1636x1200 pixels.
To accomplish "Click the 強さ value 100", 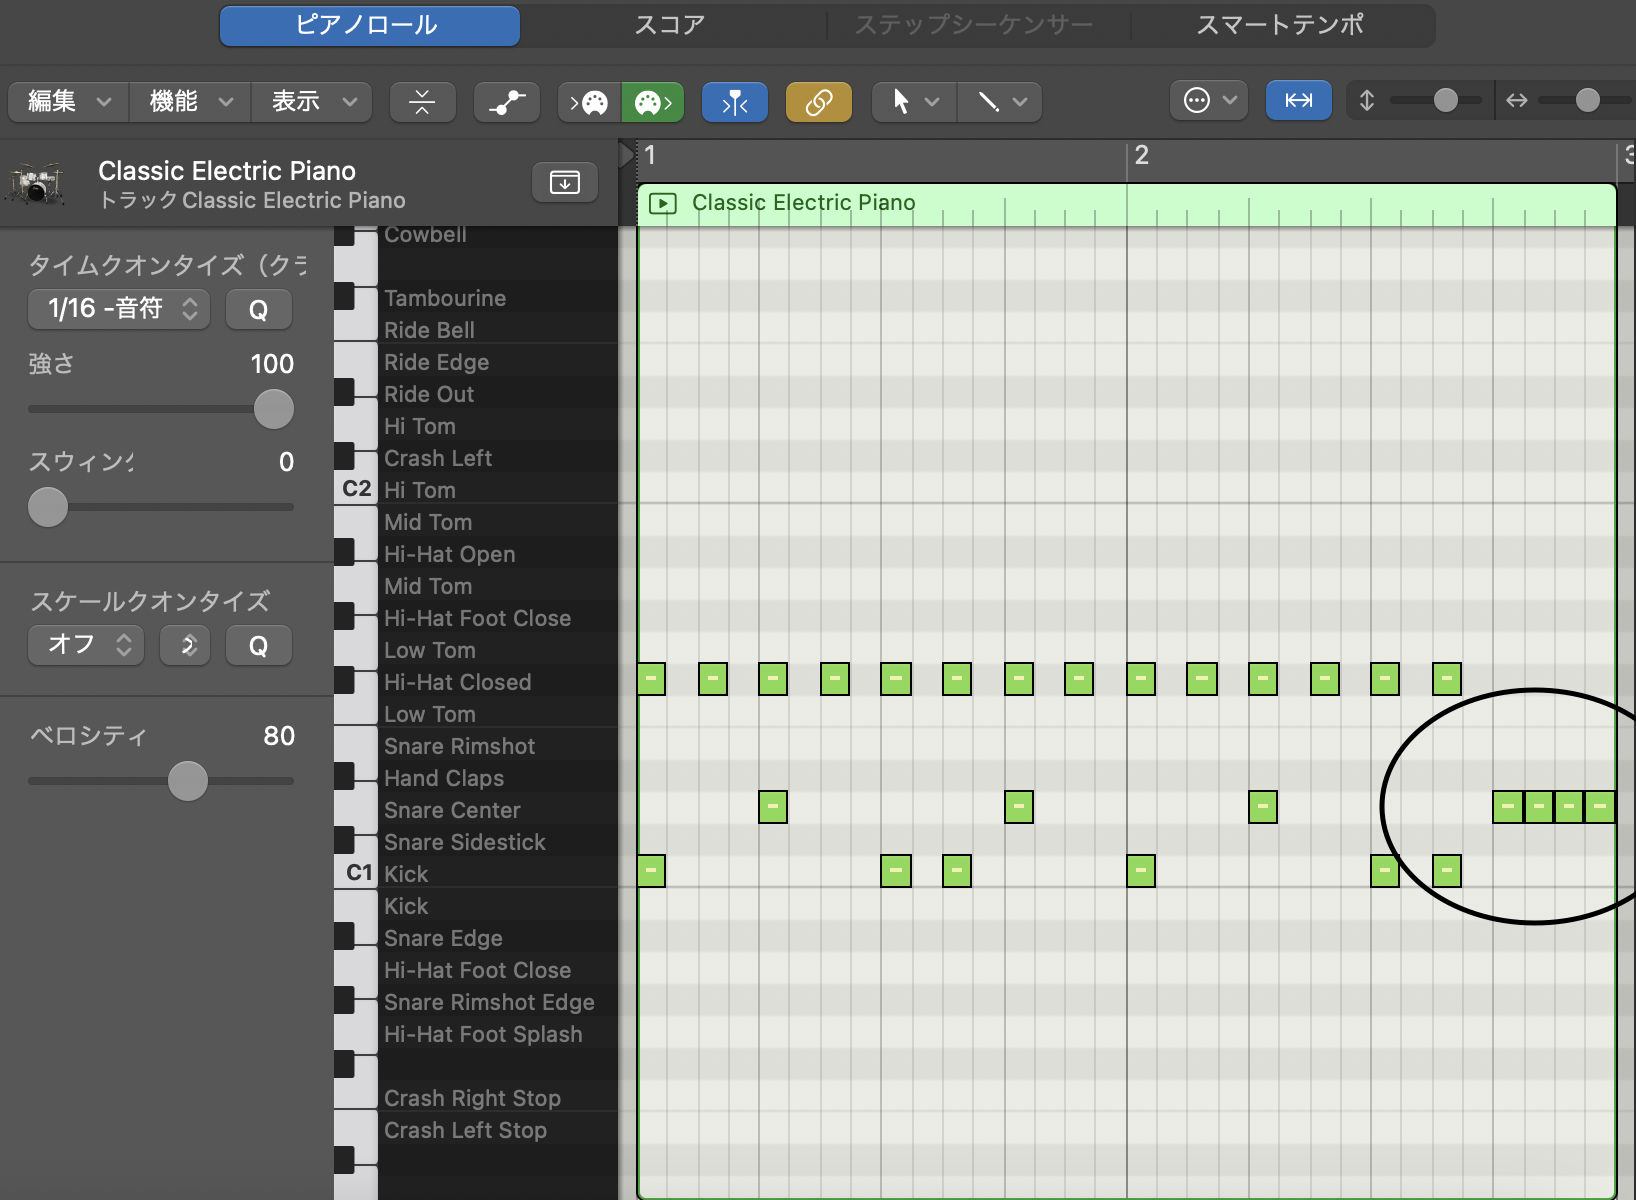I will 272,364.
